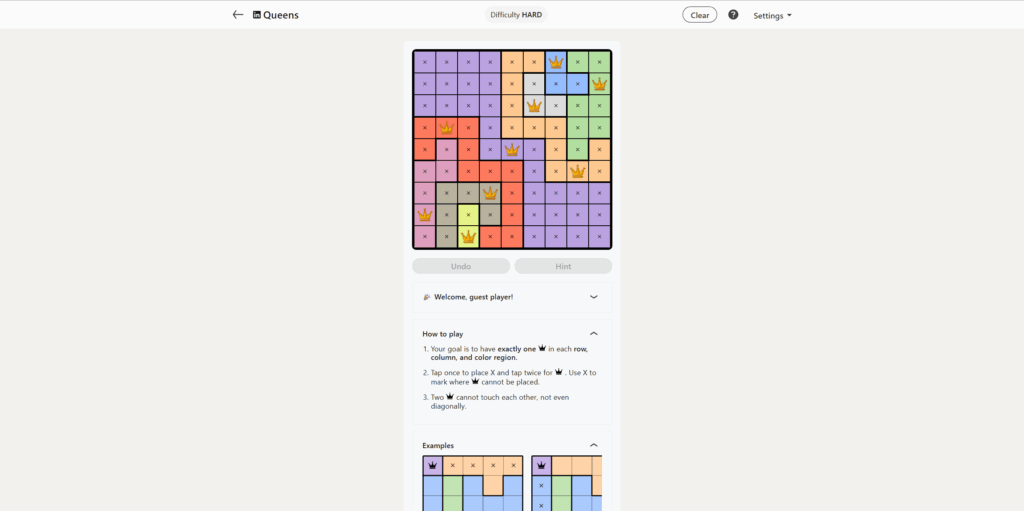Open help via the question mark icon
Viewport: 1024px width, 511px height.
pos(733,15)
